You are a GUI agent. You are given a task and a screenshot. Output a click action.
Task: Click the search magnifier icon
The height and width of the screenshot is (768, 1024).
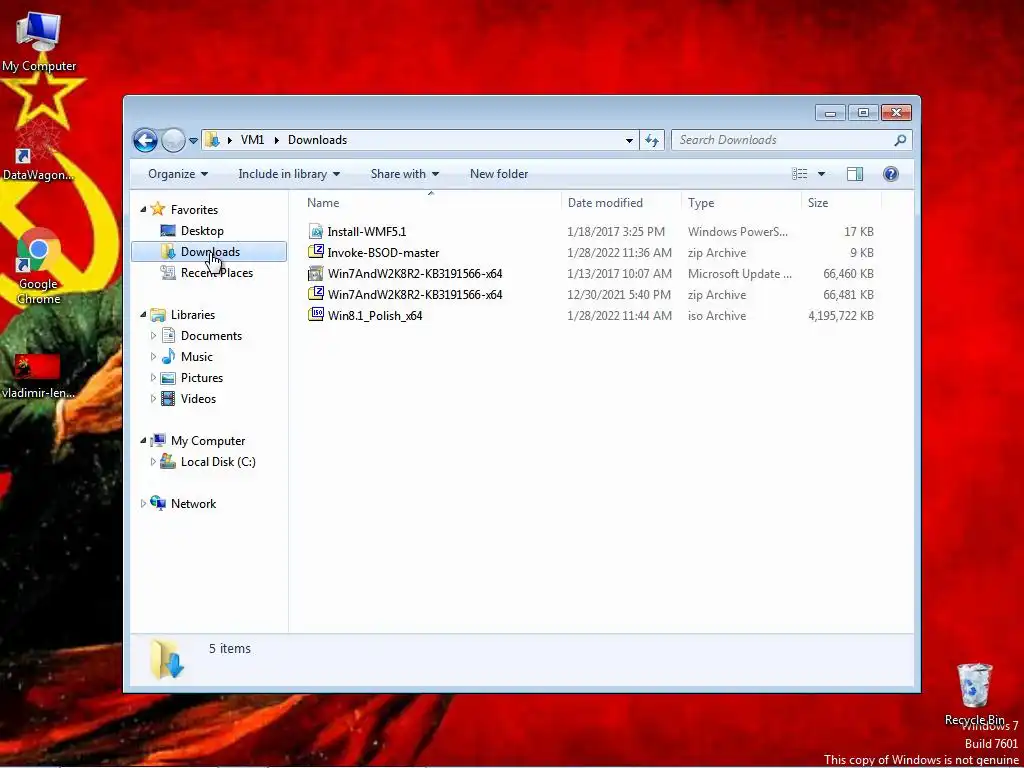coord(901,140)
